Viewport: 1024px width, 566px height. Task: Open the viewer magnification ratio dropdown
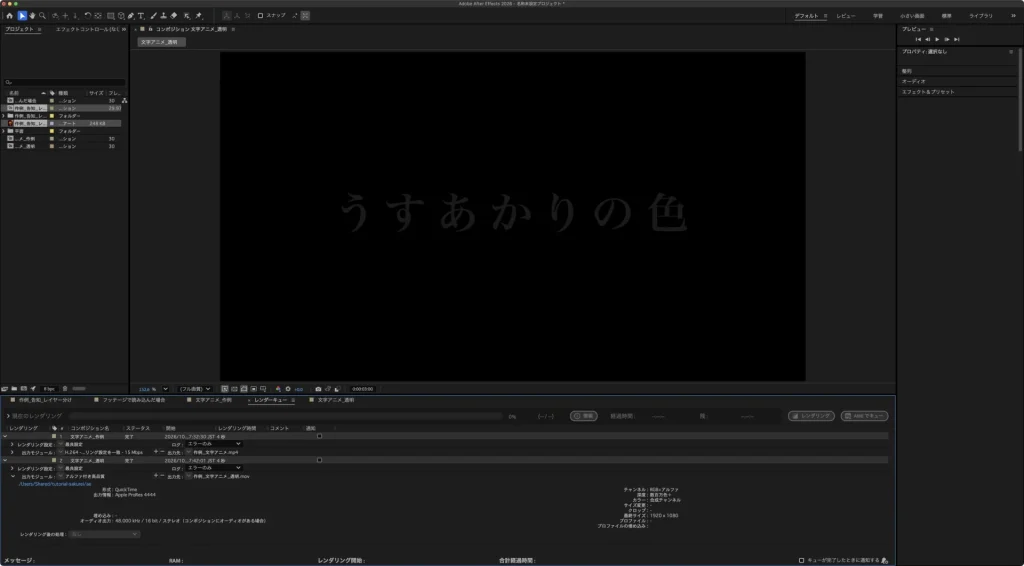click(x=165, y=389)
